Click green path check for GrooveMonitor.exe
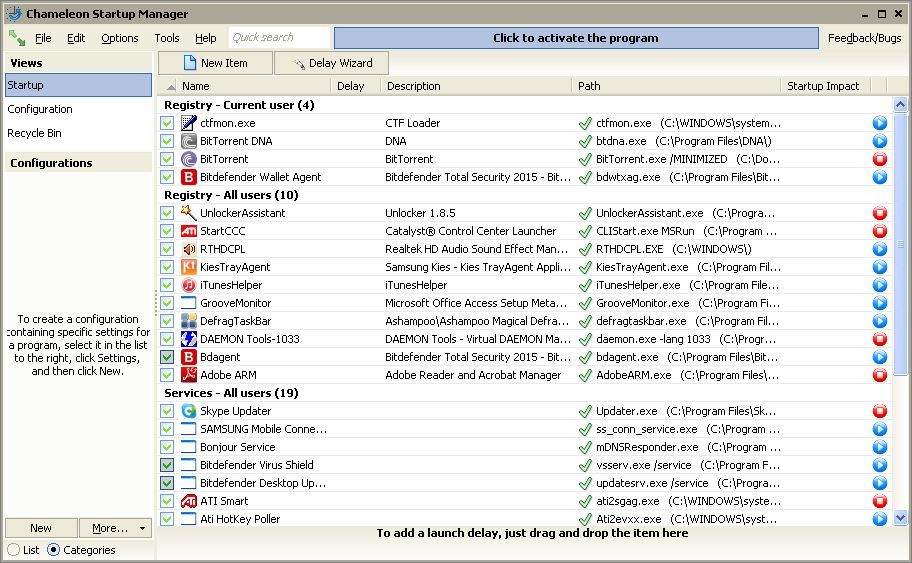 pyautogui.click(x=585, y=303)
